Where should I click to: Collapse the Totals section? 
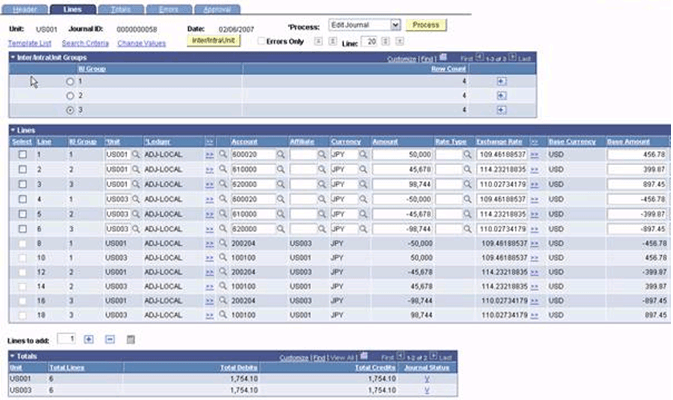click(13, 356)
